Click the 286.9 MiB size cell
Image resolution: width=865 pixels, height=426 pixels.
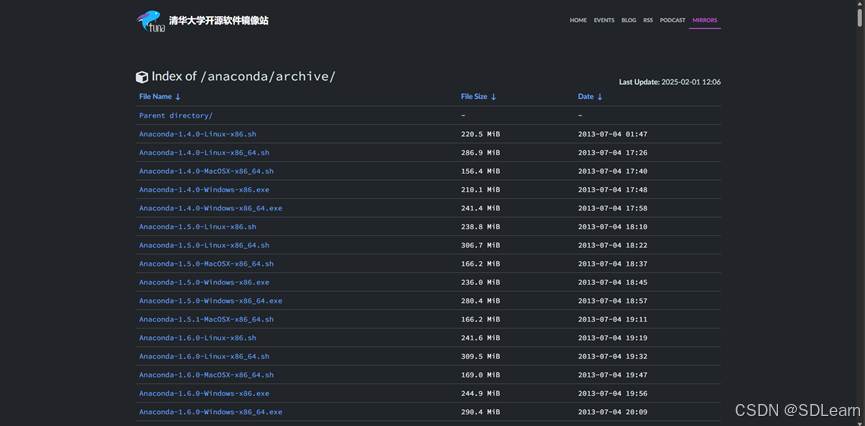pos(480,152)
